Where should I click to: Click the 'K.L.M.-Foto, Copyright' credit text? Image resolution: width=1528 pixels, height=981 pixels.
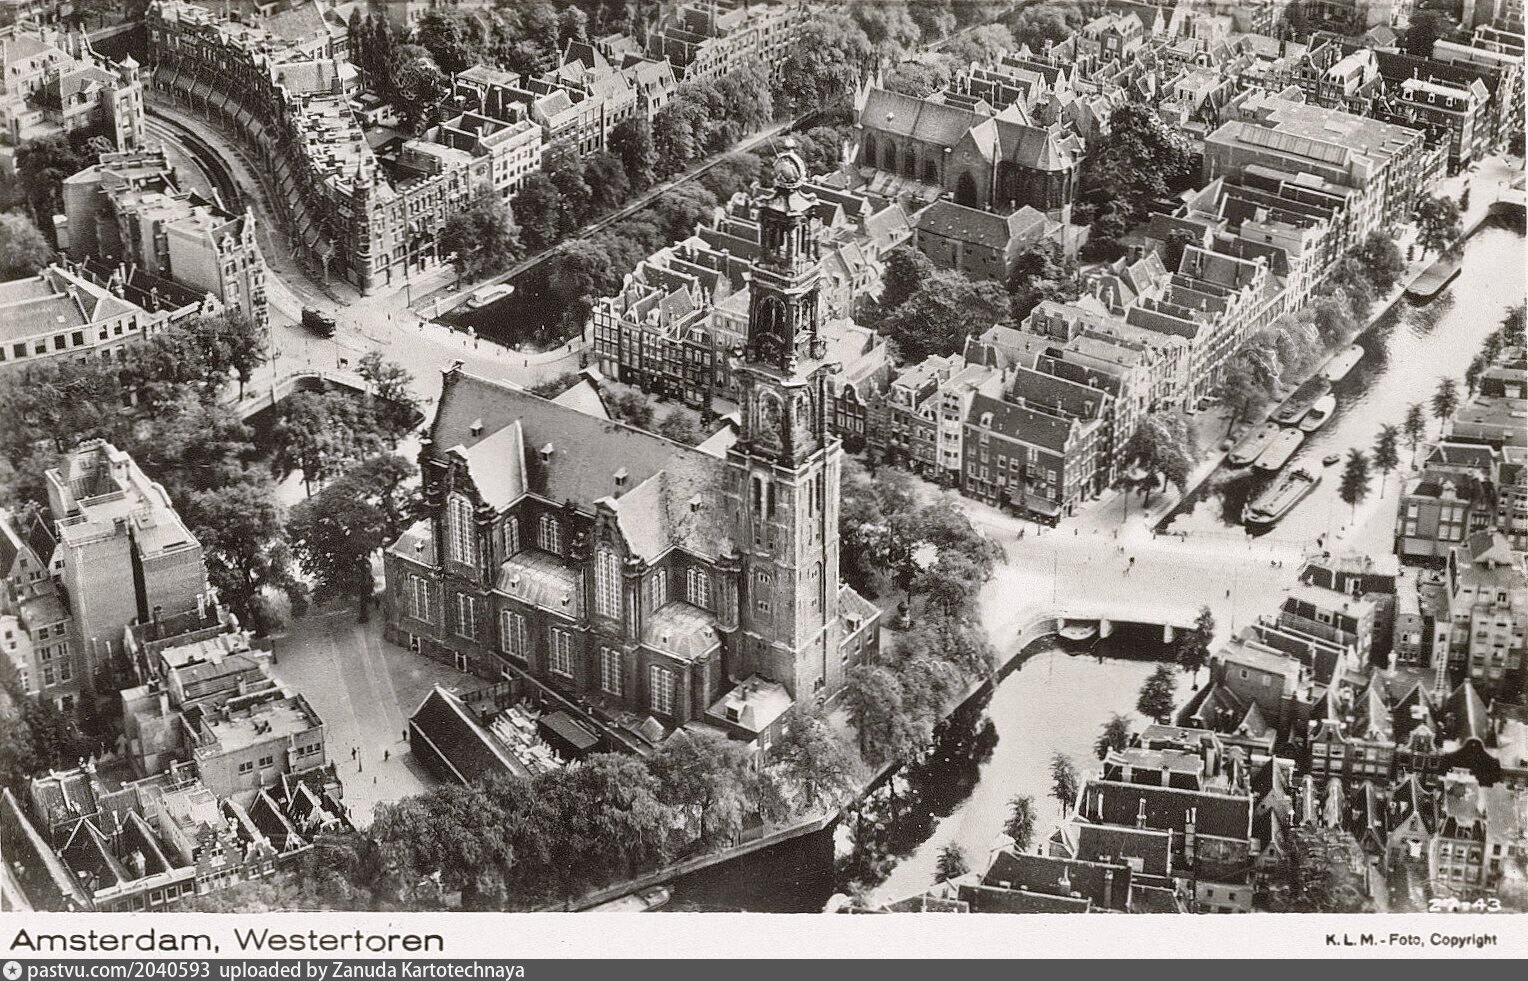[x=1410, y=940]
